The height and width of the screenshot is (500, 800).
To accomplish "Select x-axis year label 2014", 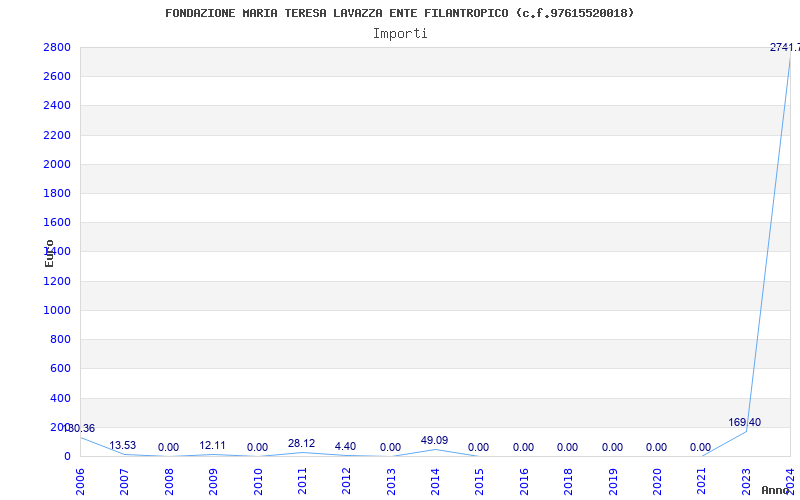I will 436,481.
